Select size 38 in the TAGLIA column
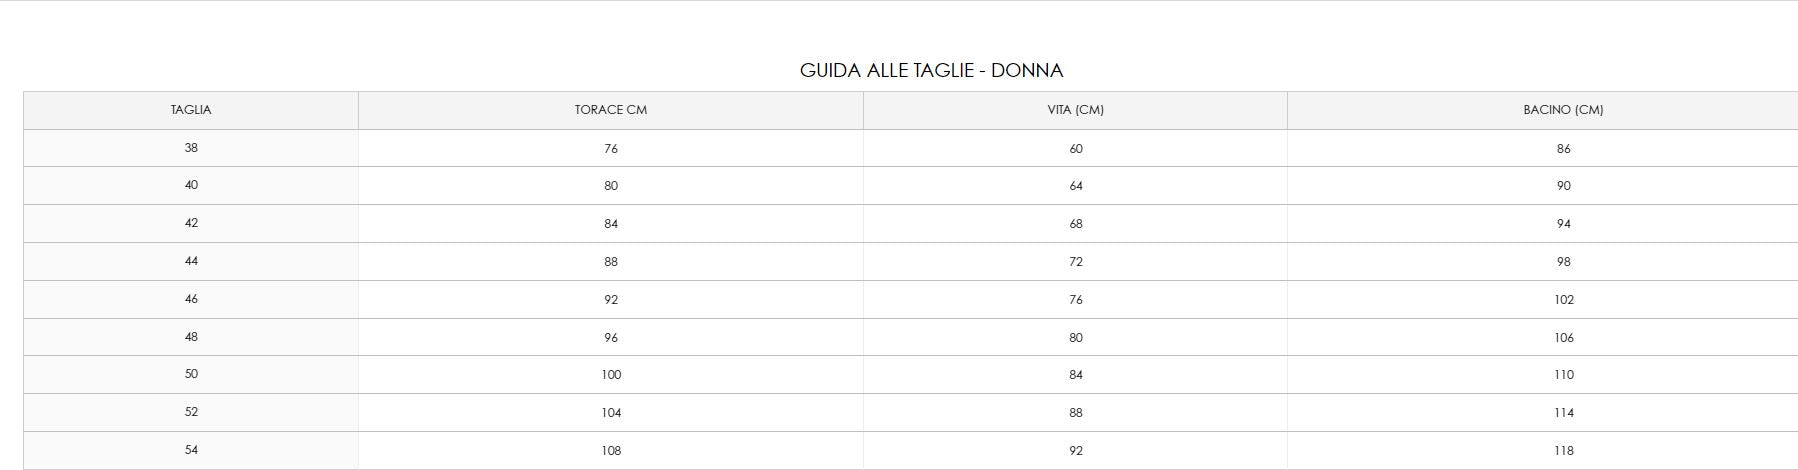 coord(191,148)
